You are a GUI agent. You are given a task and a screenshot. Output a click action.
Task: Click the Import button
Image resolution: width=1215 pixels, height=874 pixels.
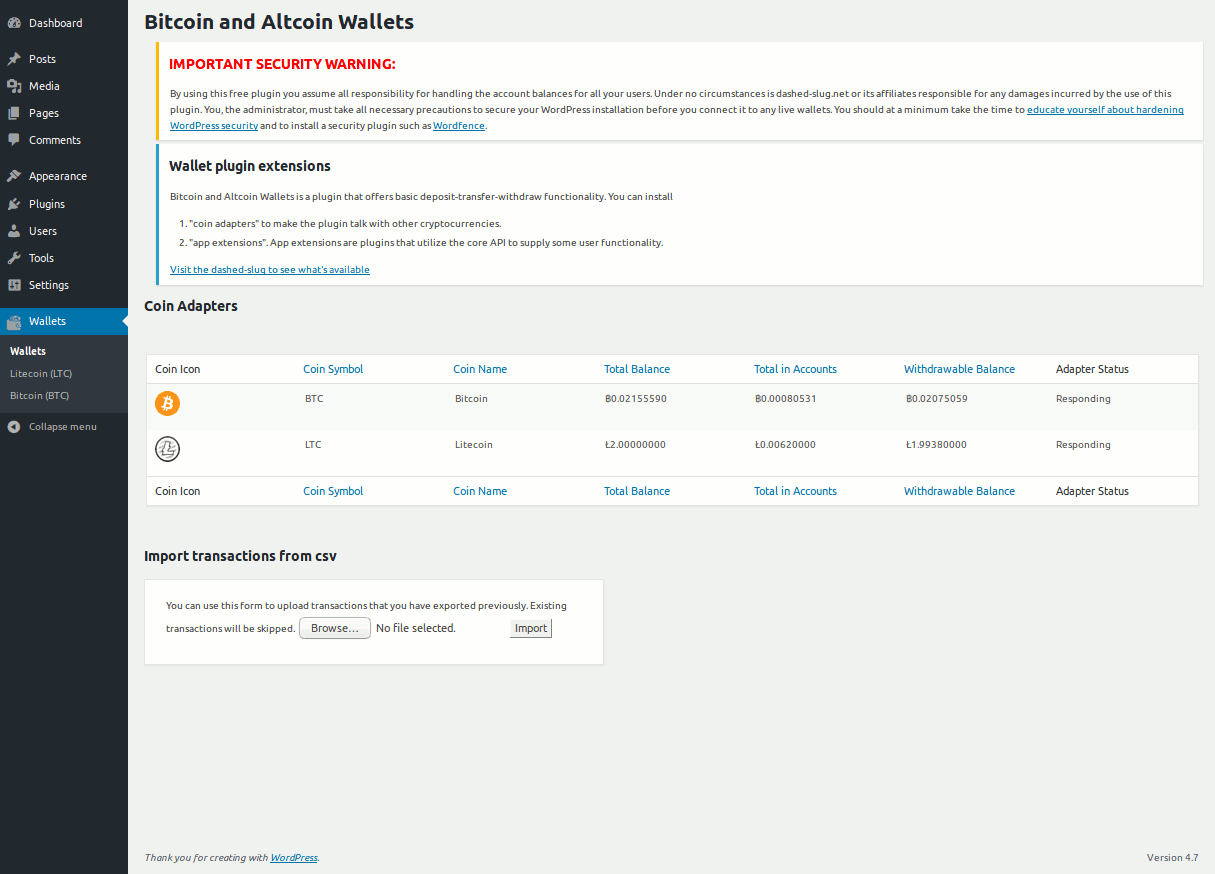(x=531, y=628)
